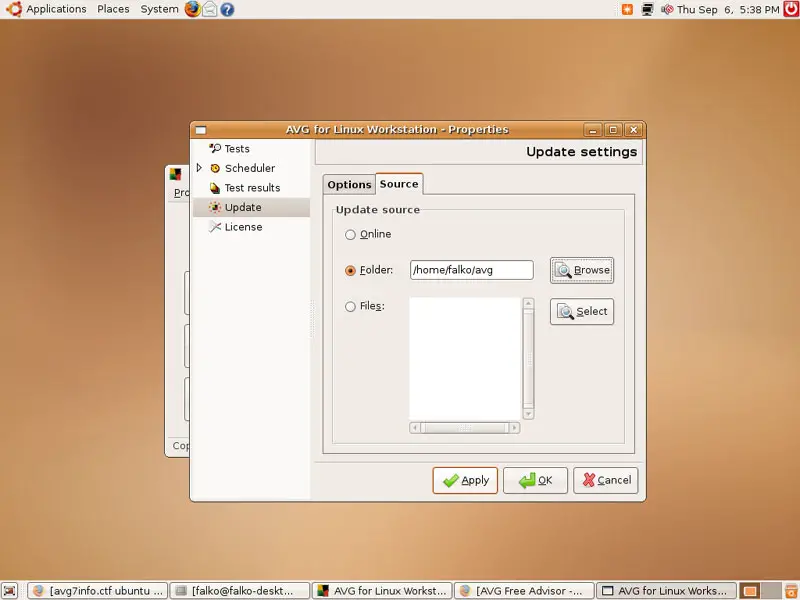Click the License icon in sidebar
Screen dimensions: 800x600
215,227
